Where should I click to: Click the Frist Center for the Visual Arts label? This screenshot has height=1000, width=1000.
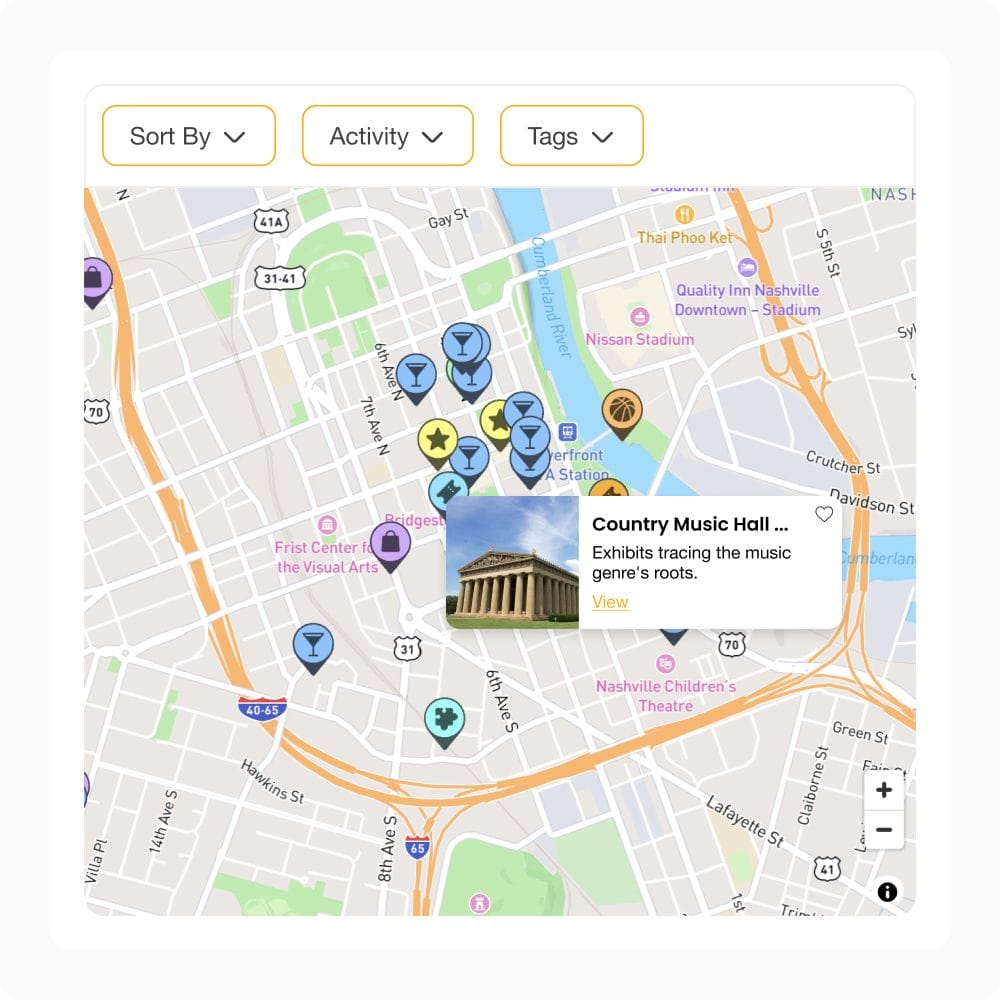(327, 557)
